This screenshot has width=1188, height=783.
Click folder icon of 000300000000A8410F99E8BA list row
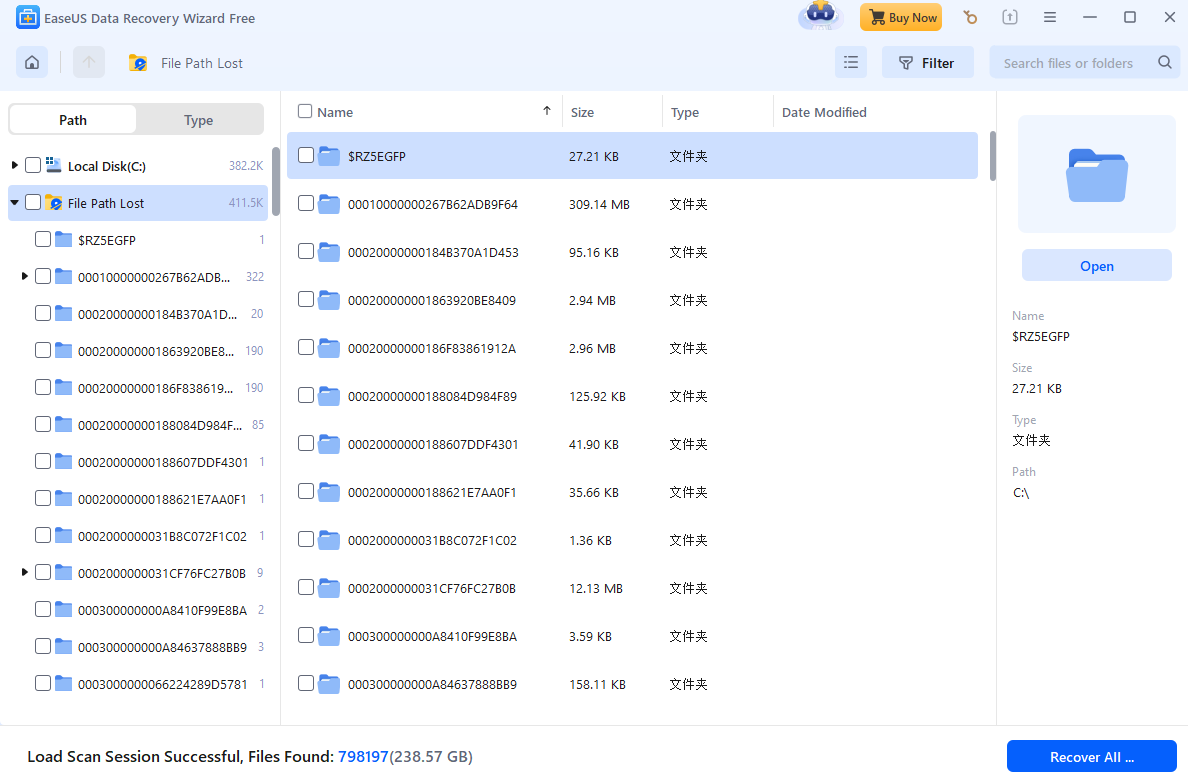[x=329, y=636]
